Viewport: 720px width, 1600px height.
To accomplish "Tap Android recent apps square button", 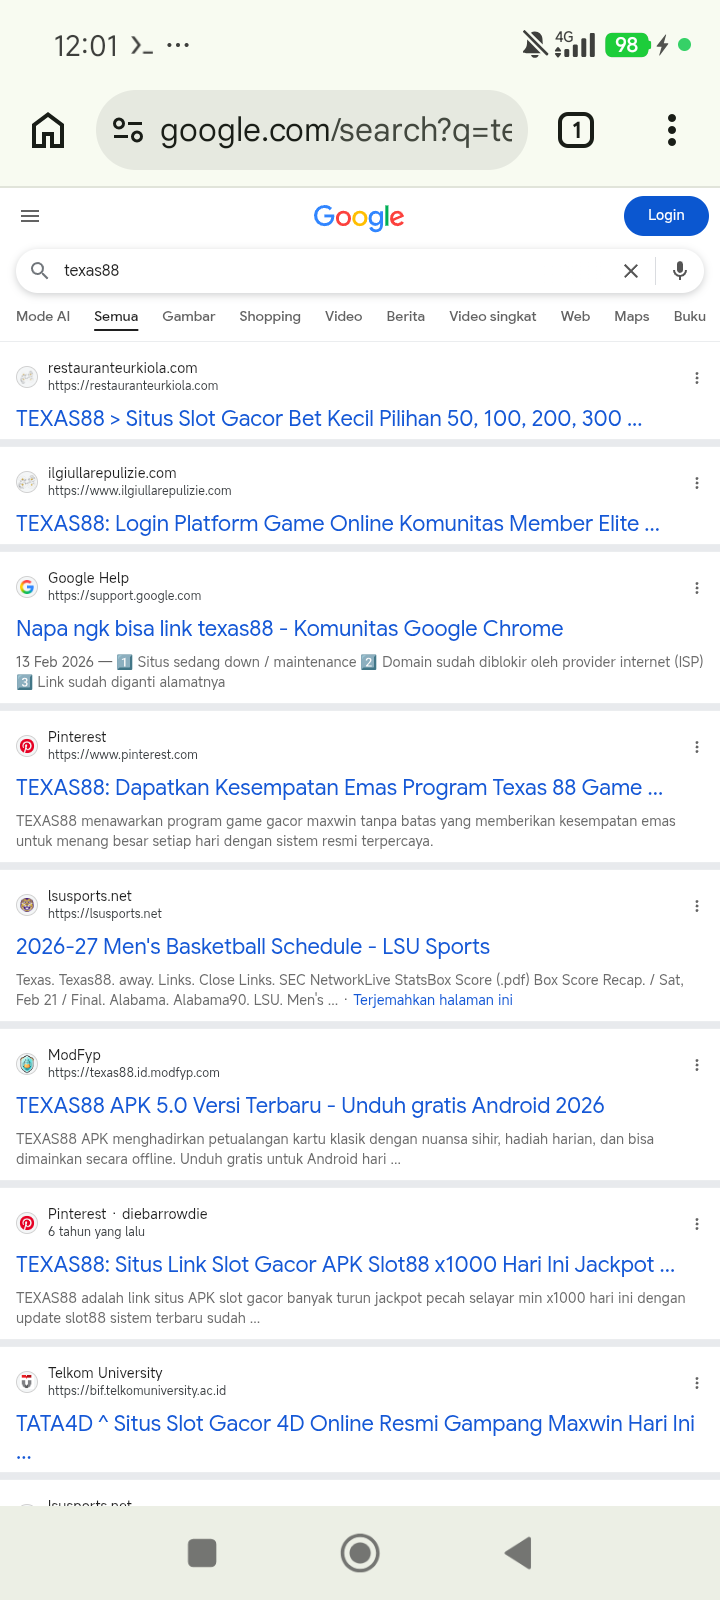I will [x=202, y=1553].
